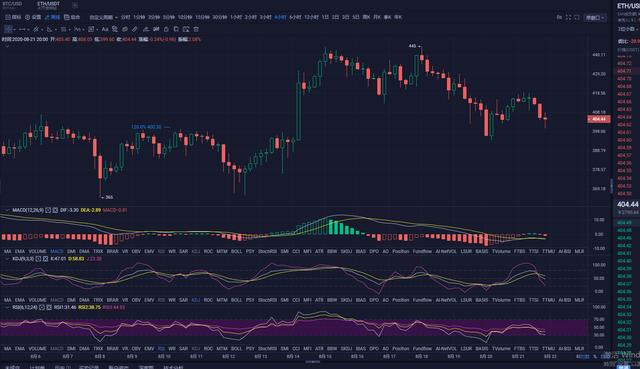Switch to the ETH/USDT tab

click(x=49, y=4)
